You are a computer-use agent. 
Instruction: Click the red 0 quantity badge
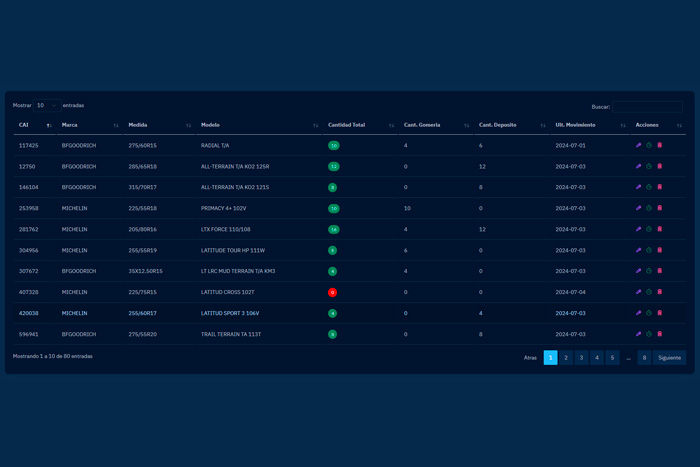click(332, 292)
